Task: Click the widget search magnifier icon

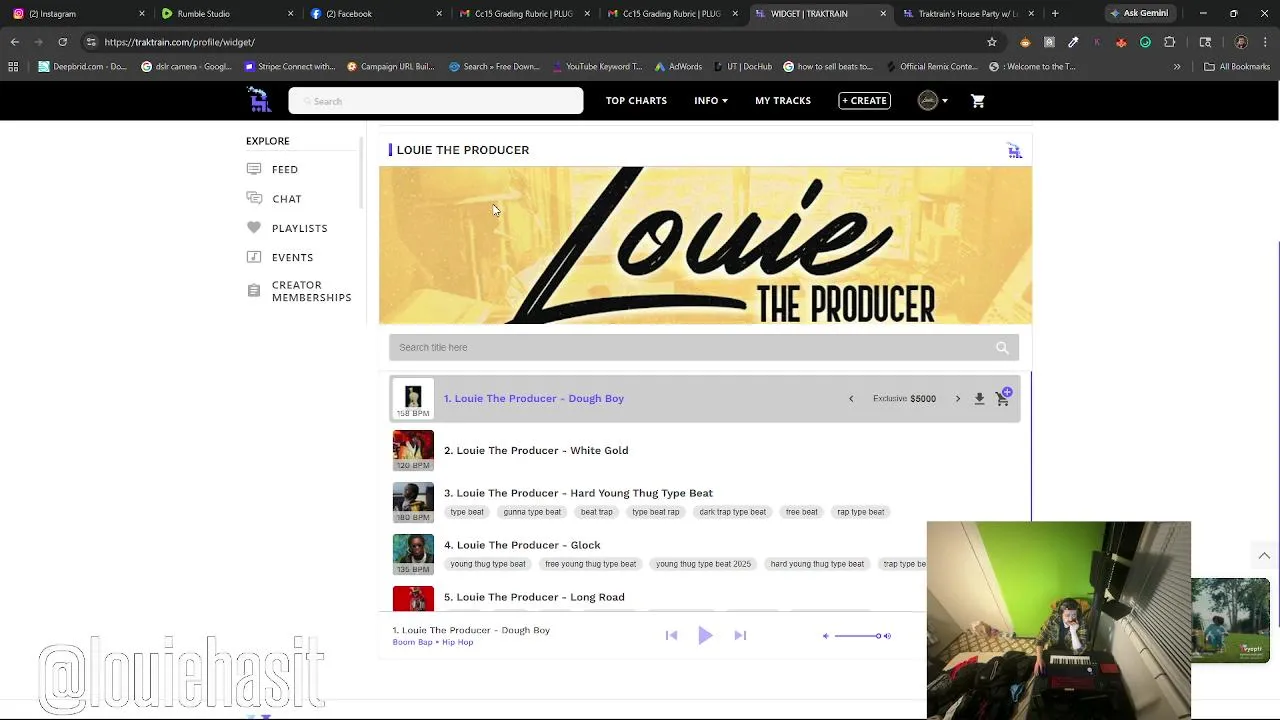Action: (x=1002, y=348)
